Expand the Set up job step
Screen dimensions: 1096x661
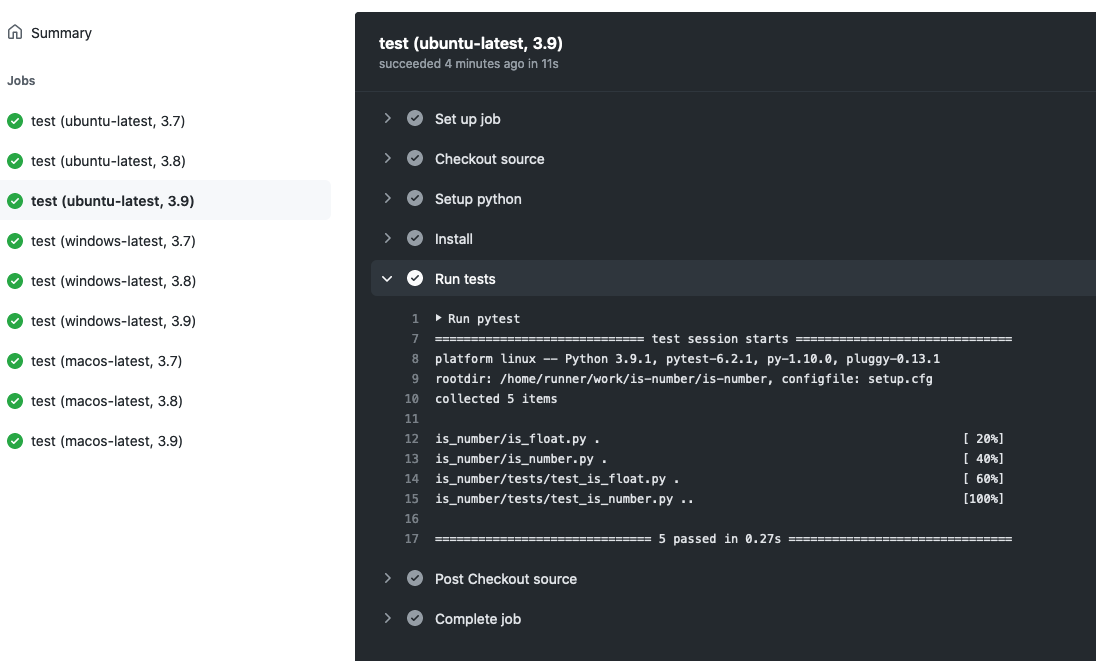388,118
